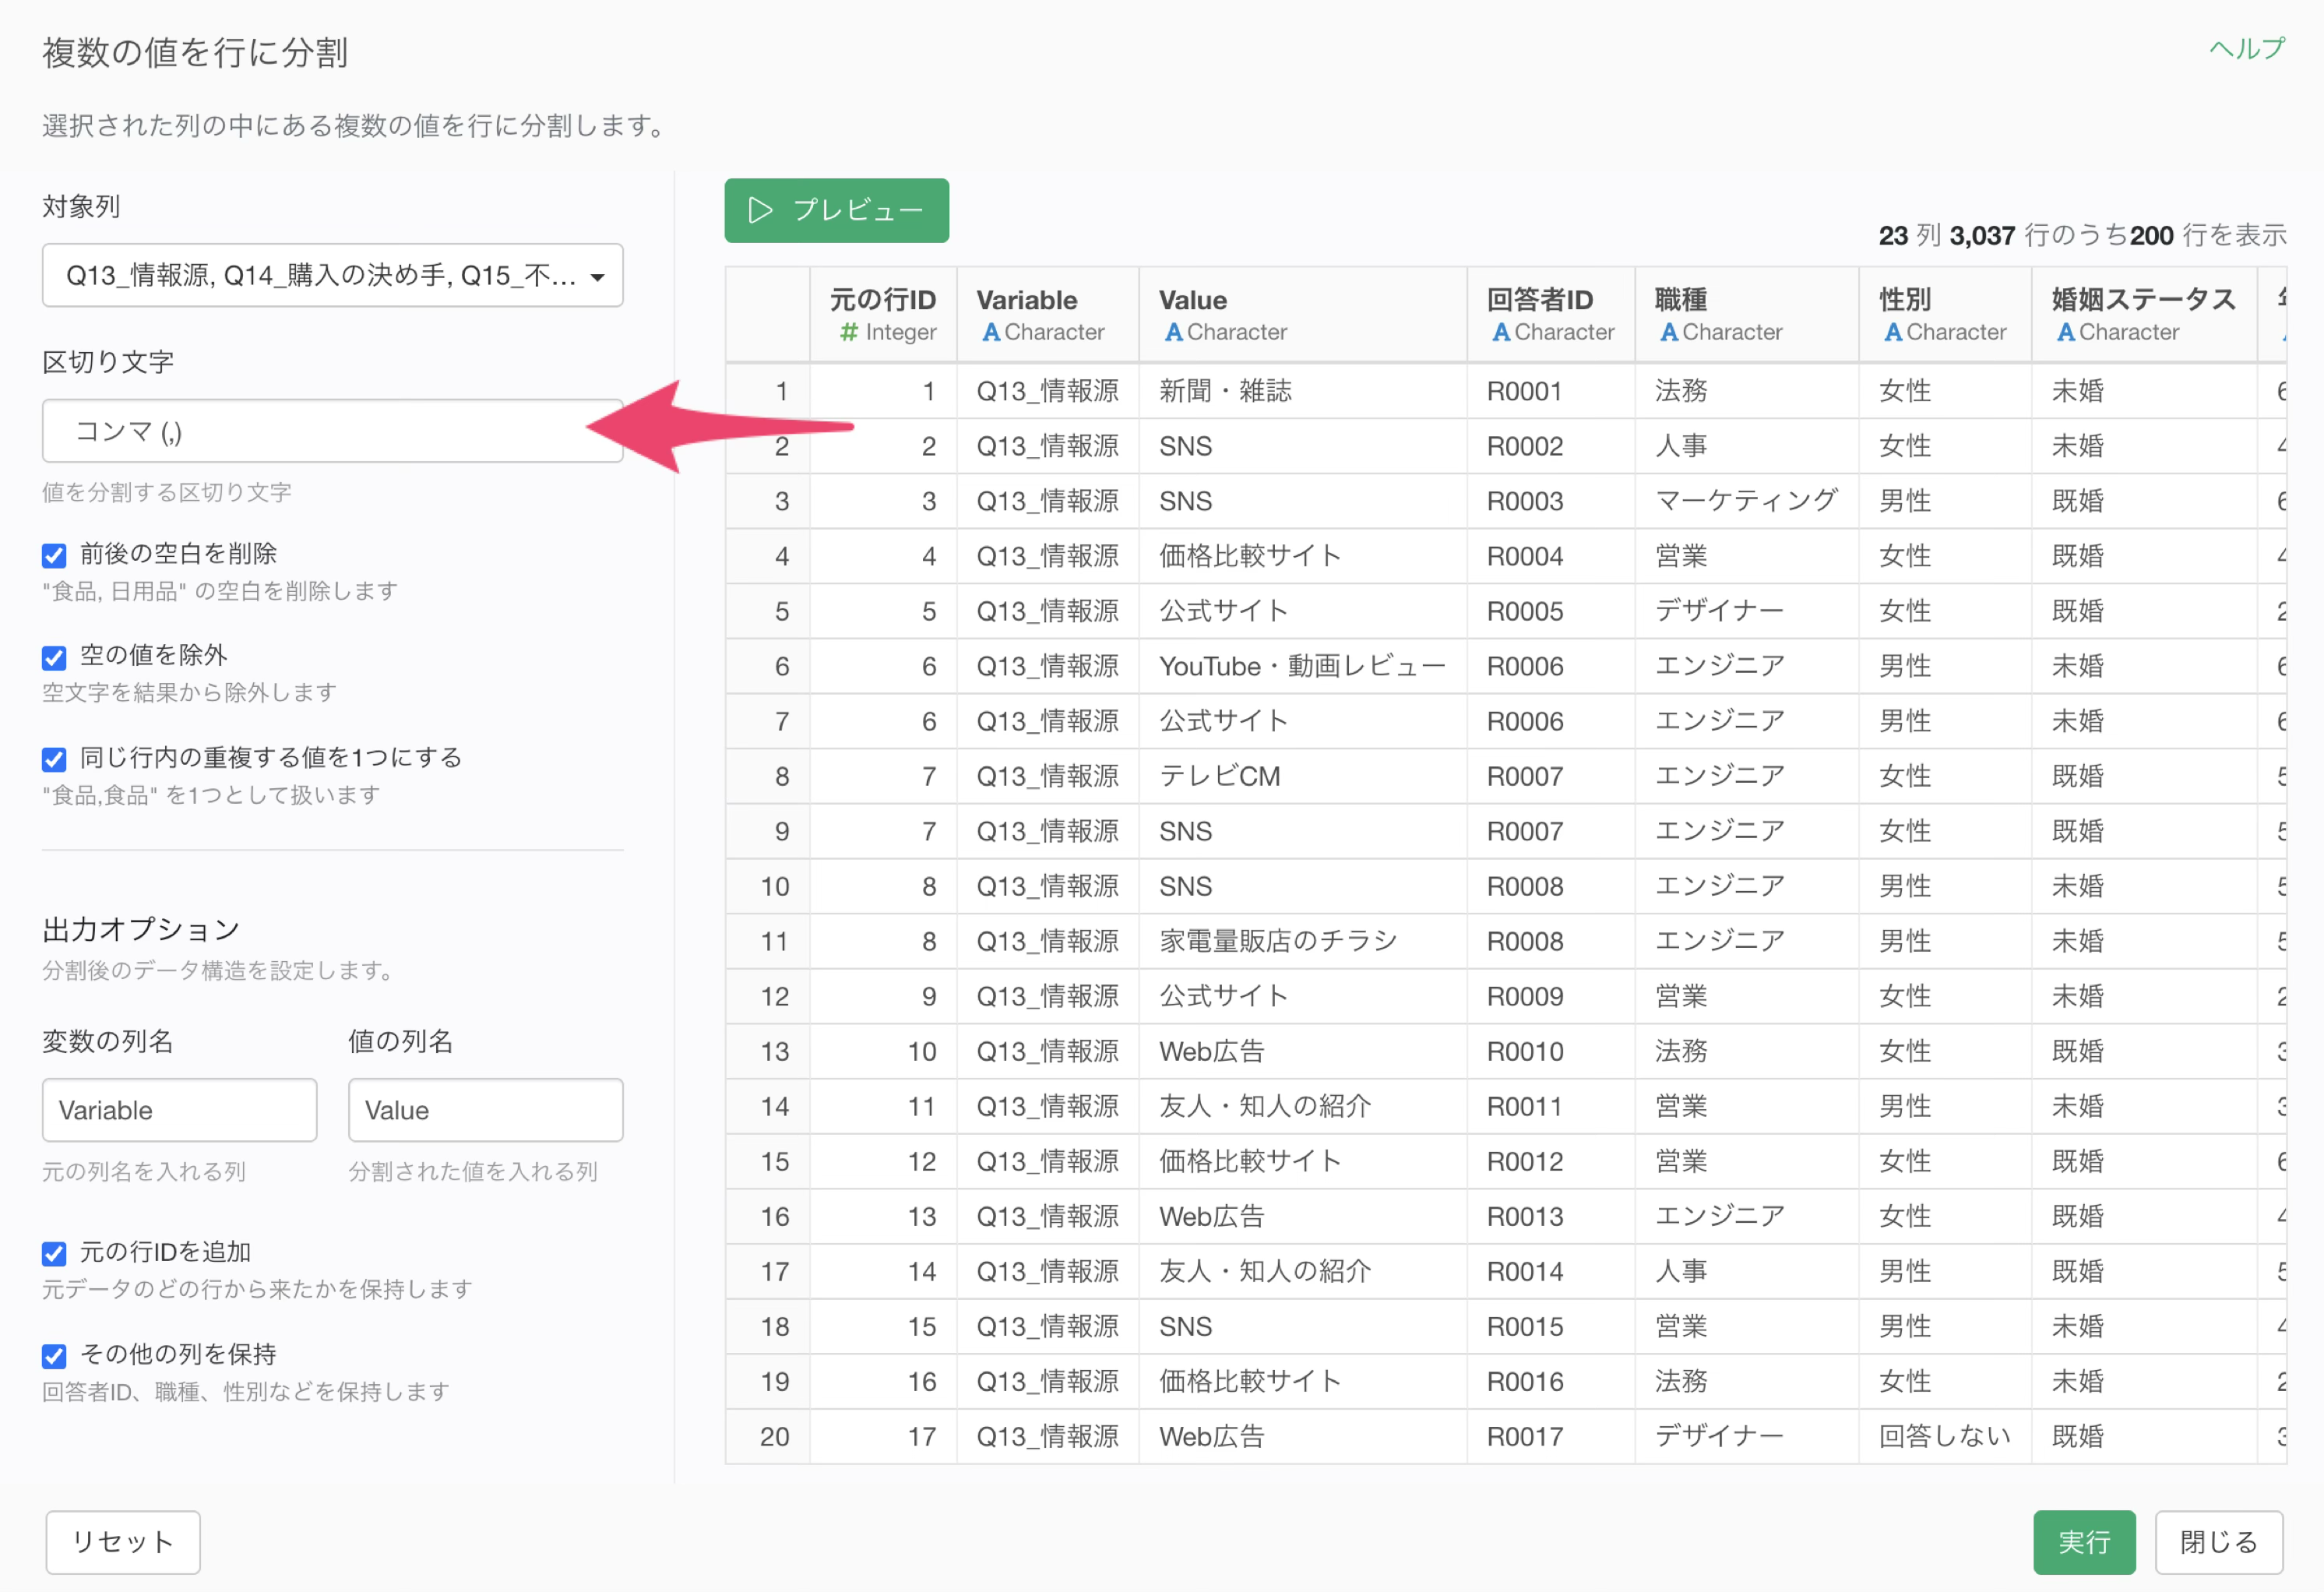Toggle 空の値を除外 checkbox
The image size is (2324, 1592).
[x=54, y=657]
